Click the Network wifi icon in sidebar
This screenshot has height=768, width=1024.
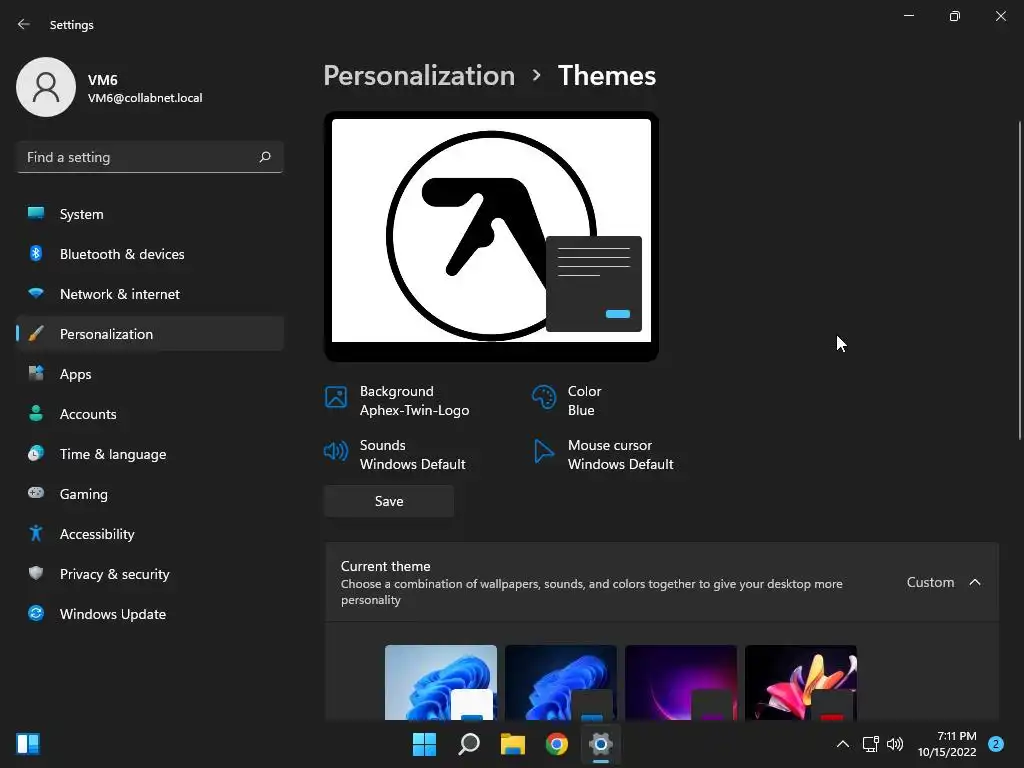[x=36, y=293]
